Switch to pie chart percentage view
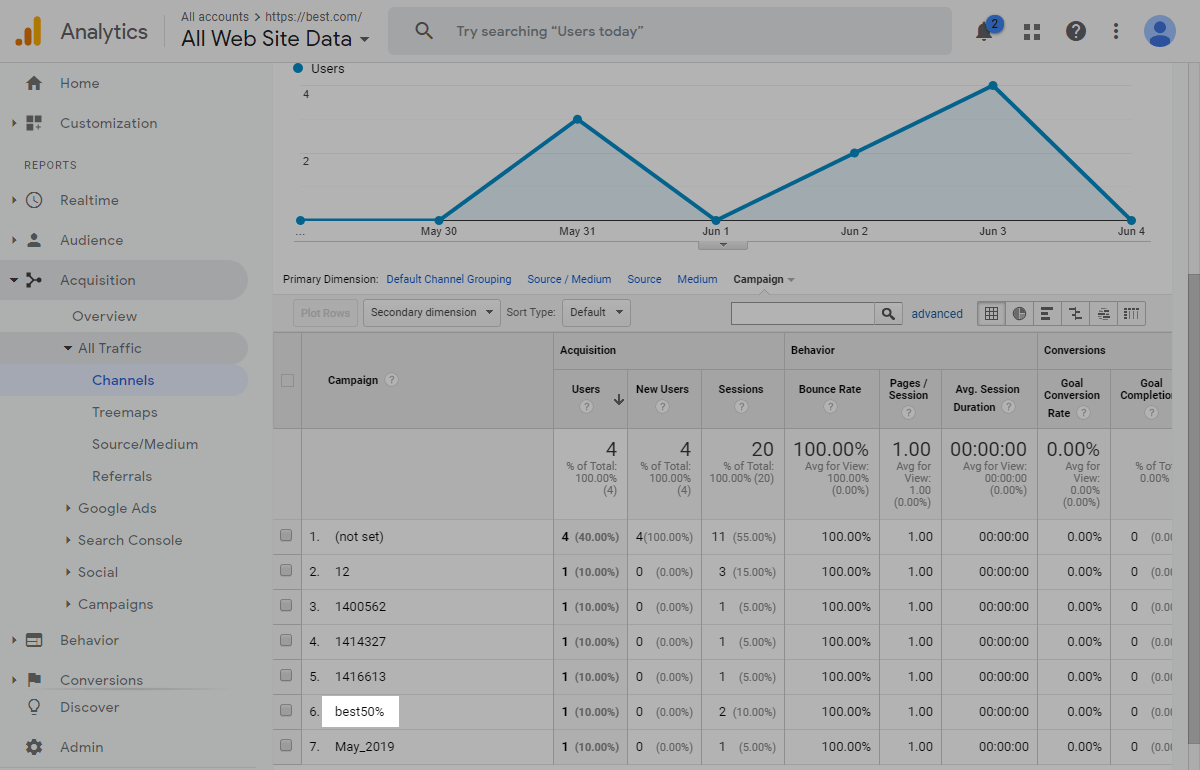Image resolution: width=1200 pixels, height=770 pixels. coord(1019,313)
